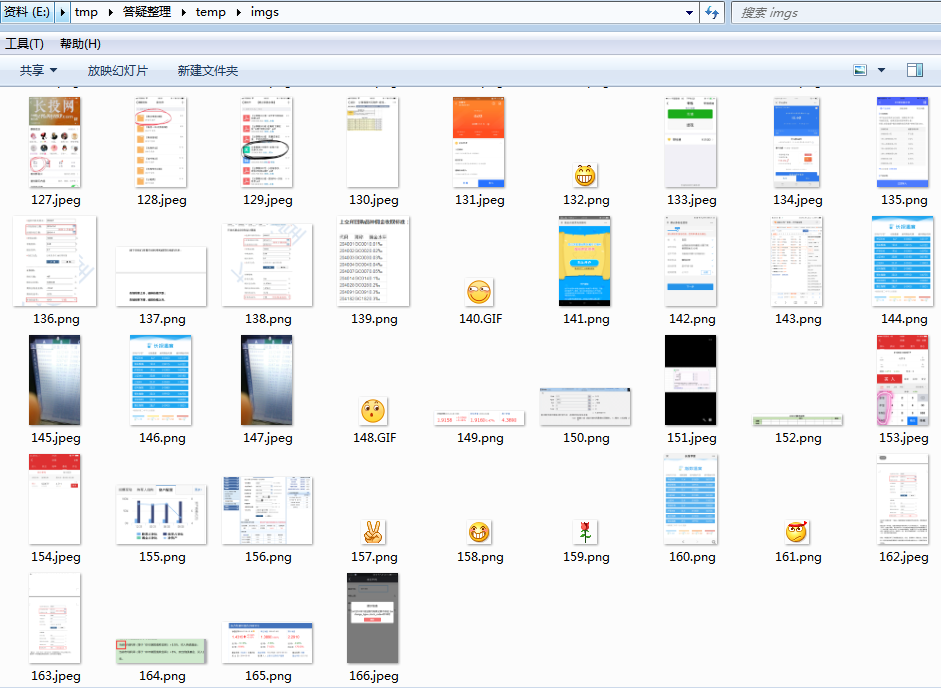Select the 137.png thumbnail
Image resolution: width=941 pixels, height=688 pixels.
click(161, 276)
